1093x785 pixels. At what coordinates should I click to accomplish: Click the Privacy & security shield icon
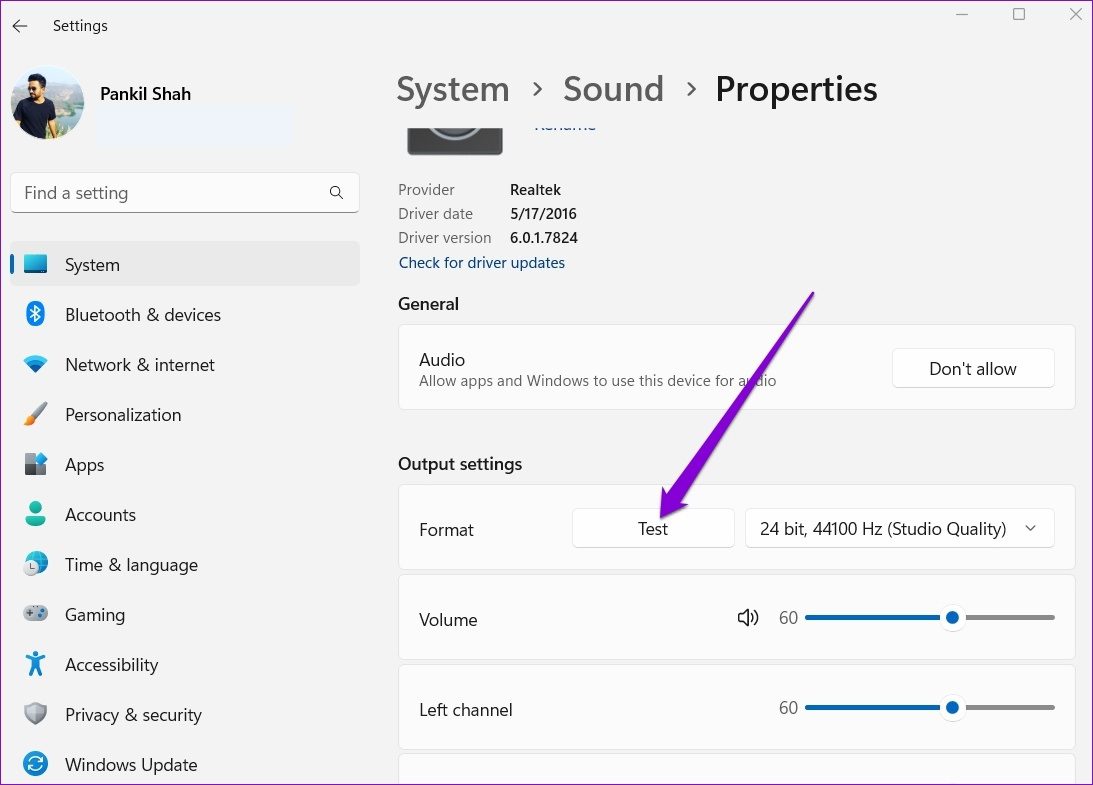pyautogui.click(x=36, y=714)
